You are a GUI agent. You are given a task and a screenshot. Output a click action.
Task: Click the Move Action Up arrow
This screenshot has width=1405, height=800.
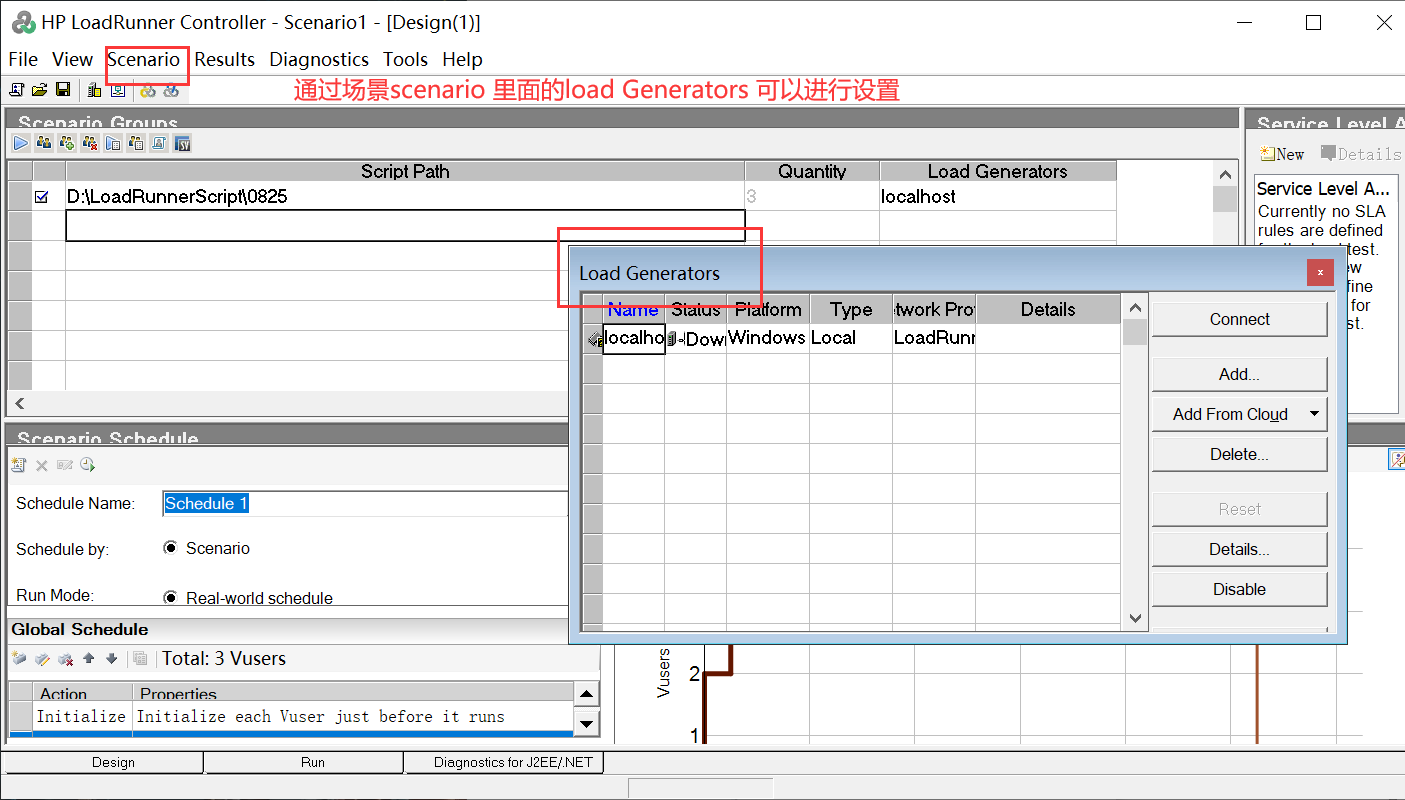(x=89, y=658)
